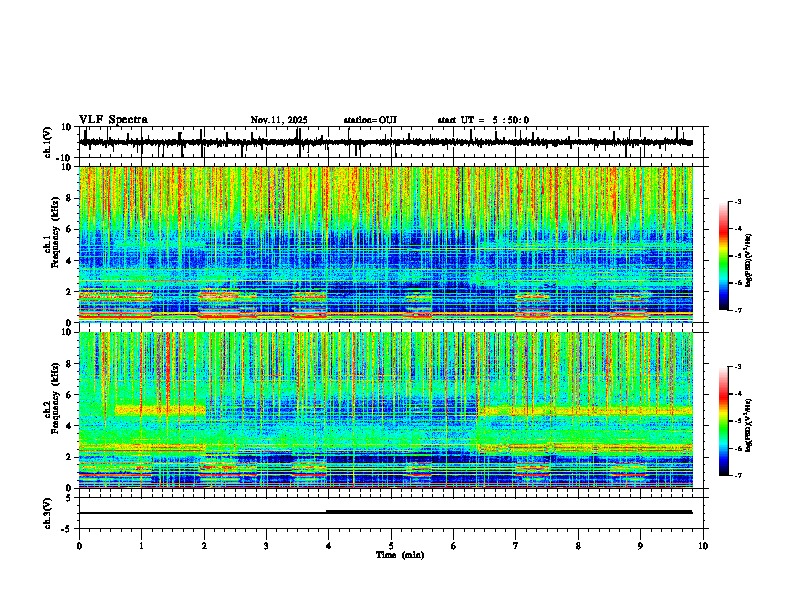This screenshot has height=612, width=792.
Task: Select the date label "Nov.11, 2025"
Action: pos(279,120)
